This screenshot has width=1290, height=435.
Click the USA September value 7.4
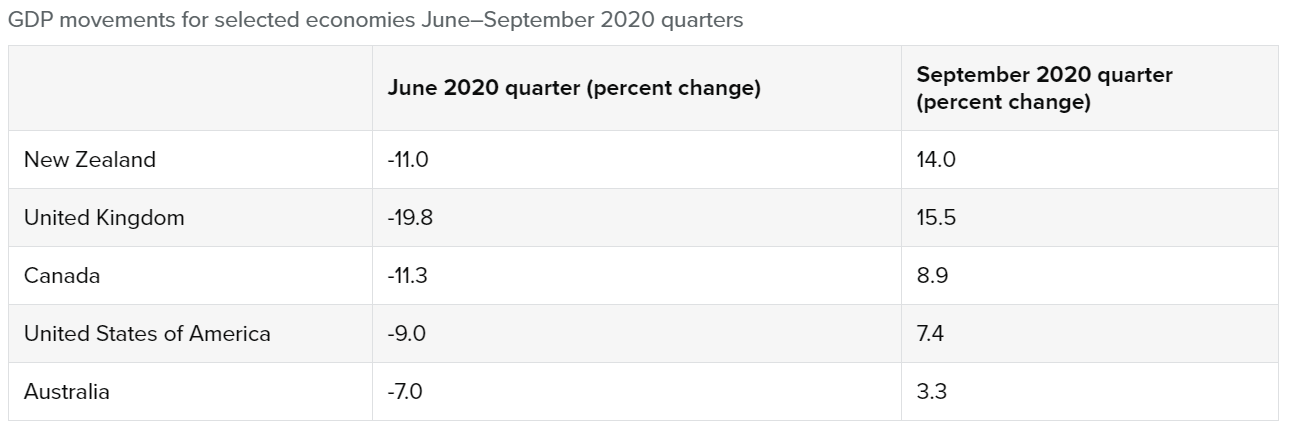pyautogui.click(x=931, y=334)
